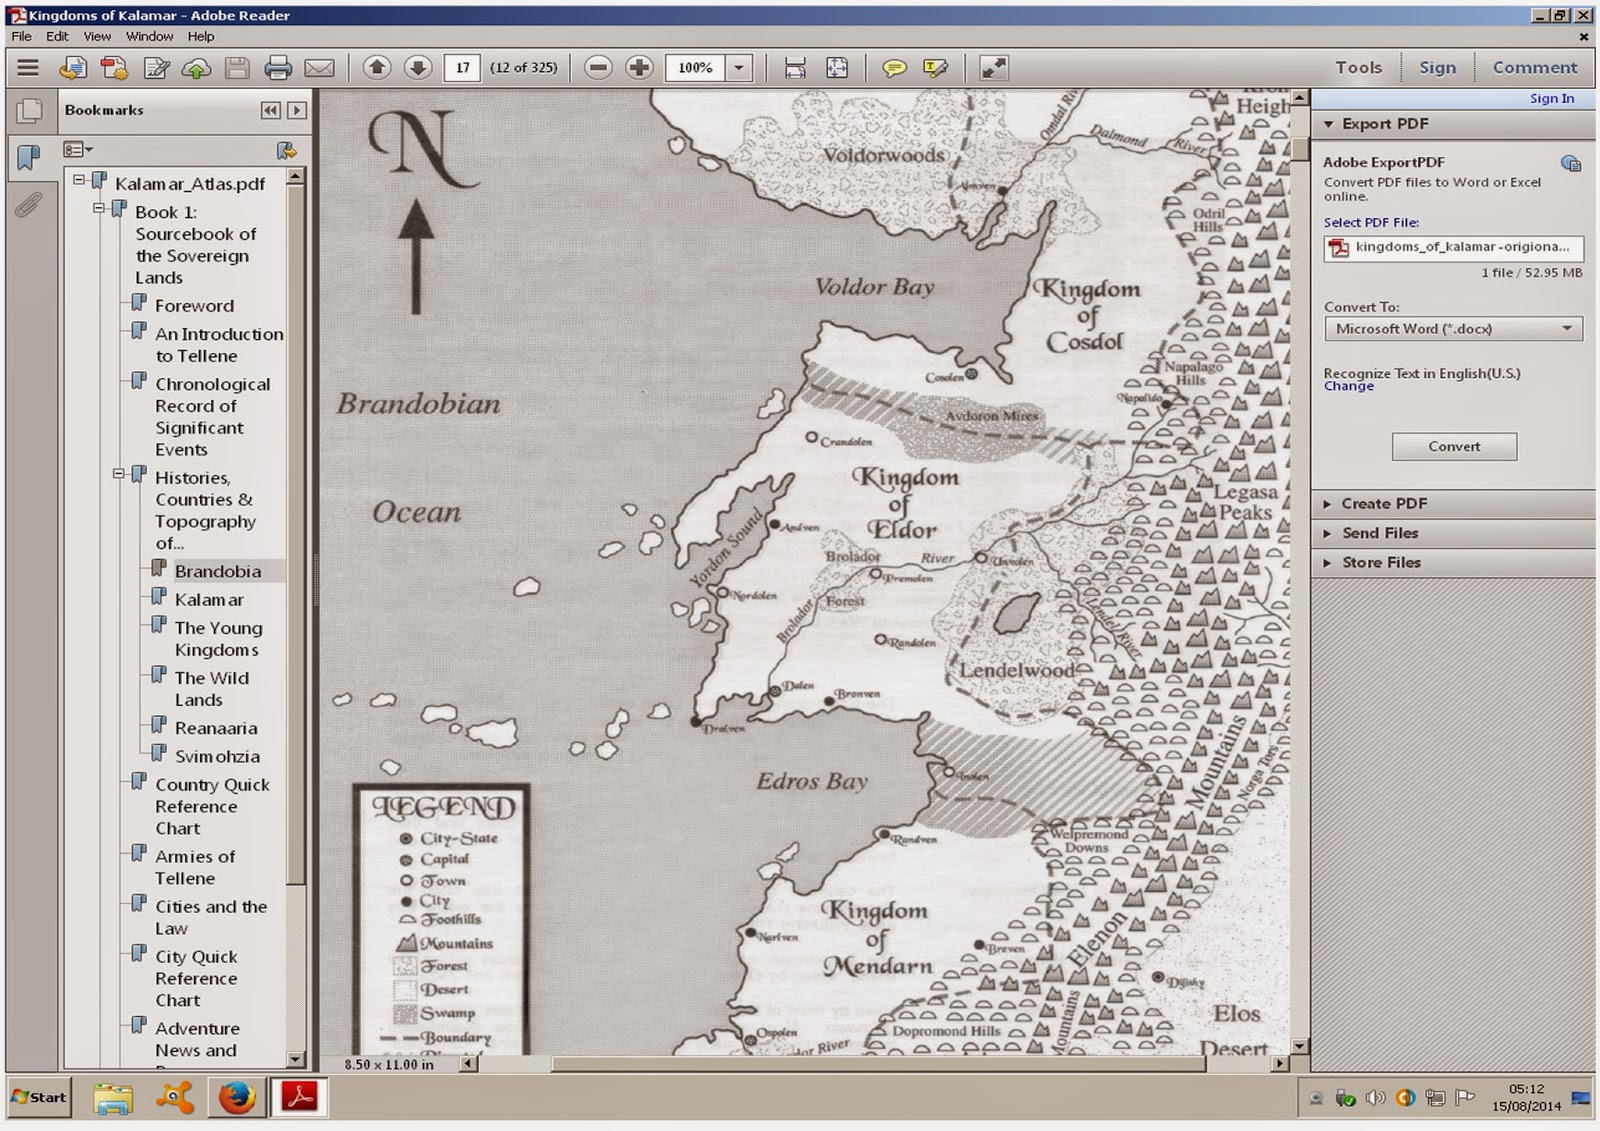Click the find current bookmark icon
Screen dimensions: 1600x1131
coord(287,150)
